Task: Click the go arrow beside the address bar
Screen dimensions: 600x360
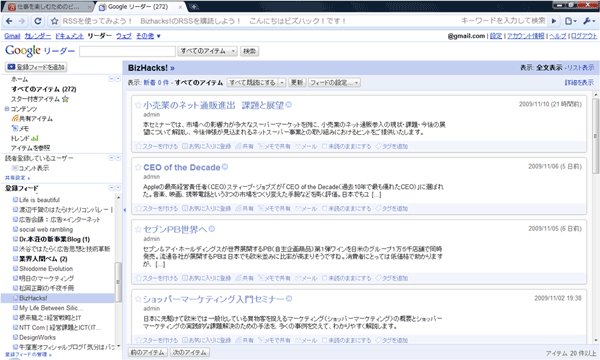Action: 553,21
